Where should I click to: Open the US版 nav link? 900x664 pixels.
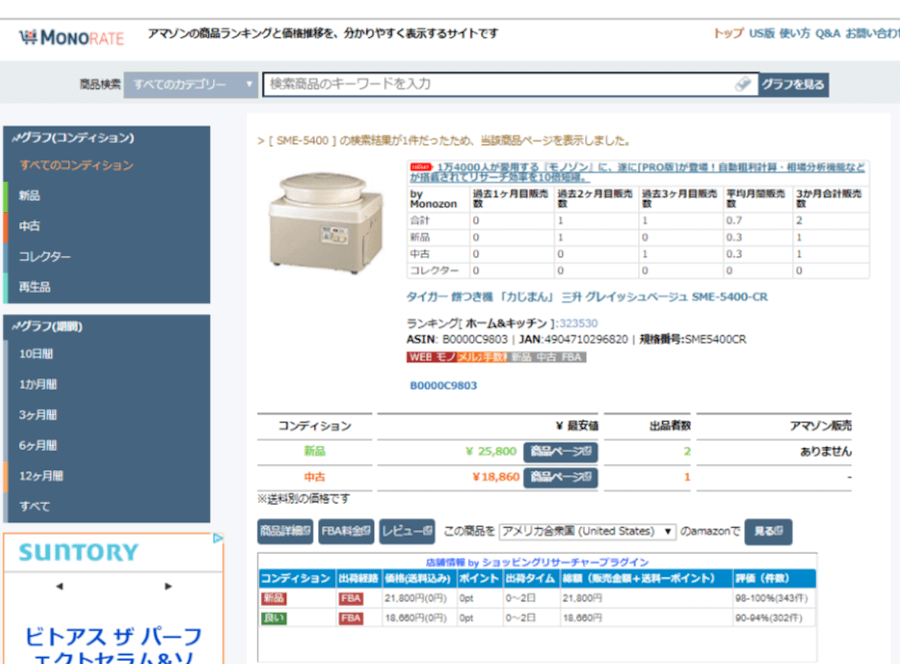point(761,33)
